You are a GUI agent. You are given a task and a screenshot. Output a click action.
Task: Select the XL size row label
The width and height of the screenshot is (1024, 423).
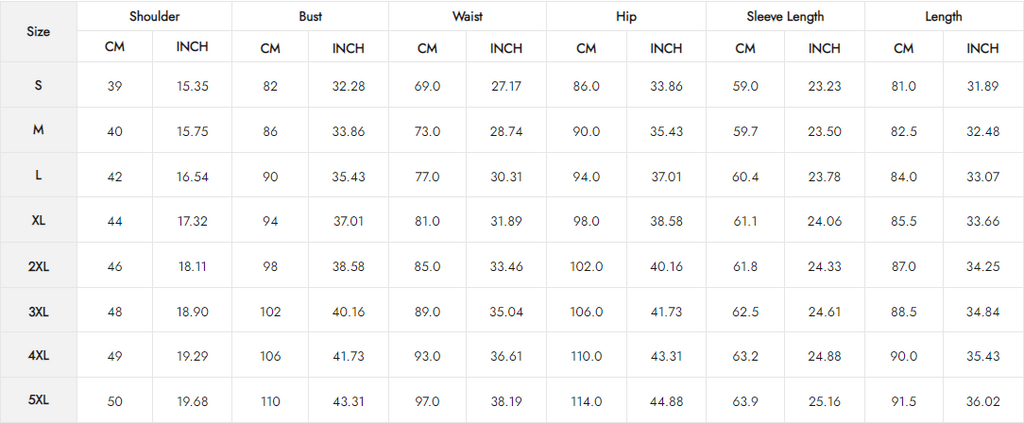coord(39,220)
